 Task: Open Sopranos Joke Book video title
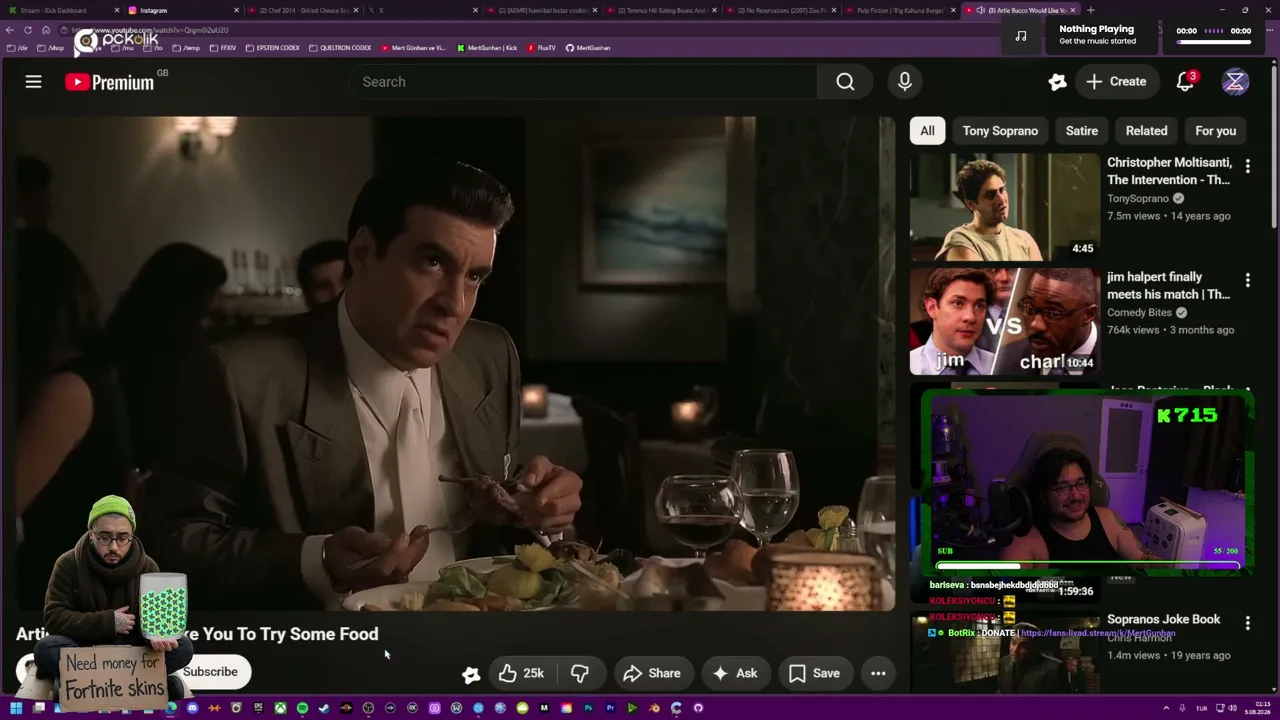pyautogui.click(x=1163, y=619)
